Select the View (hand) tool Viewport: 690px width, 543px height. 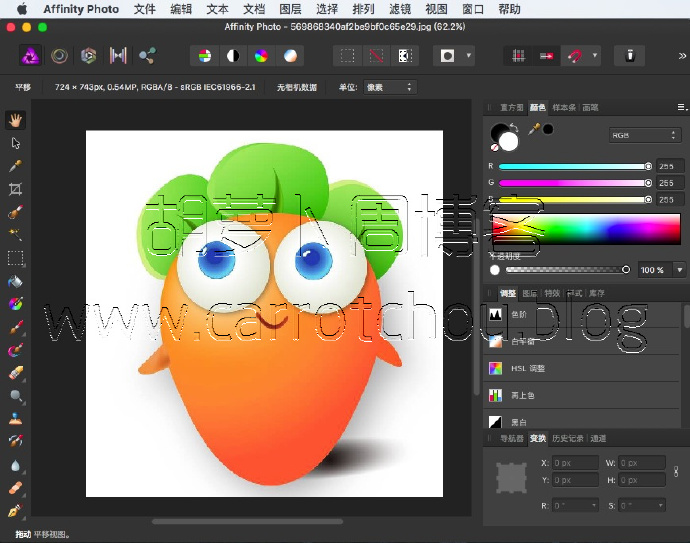(x=15, y=120)
